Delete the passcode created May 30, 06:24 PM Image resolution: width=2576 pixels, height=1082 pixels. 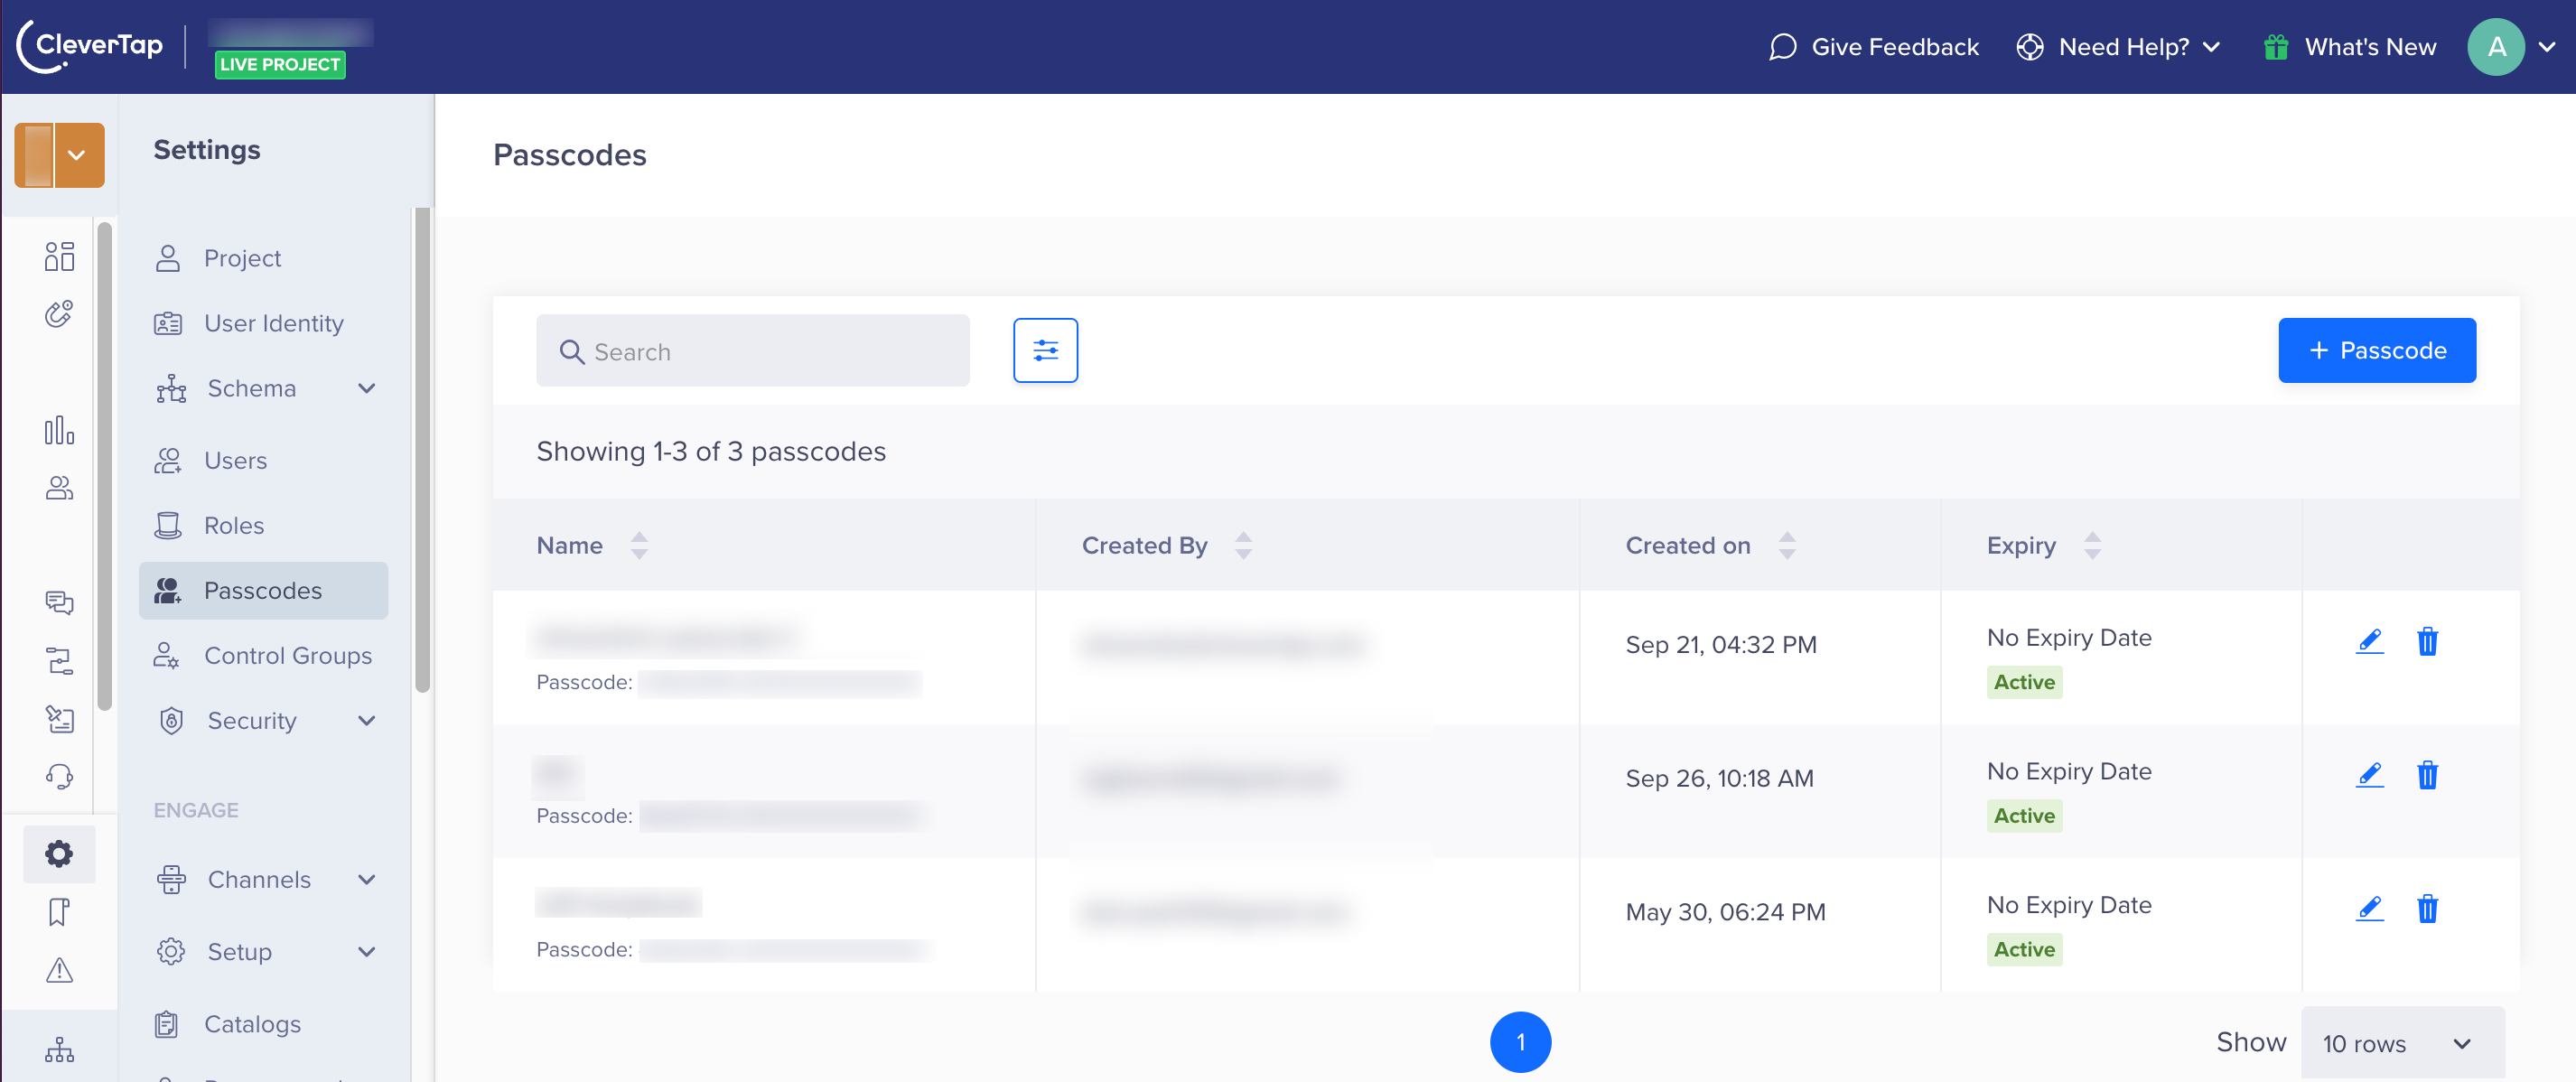2427,909
